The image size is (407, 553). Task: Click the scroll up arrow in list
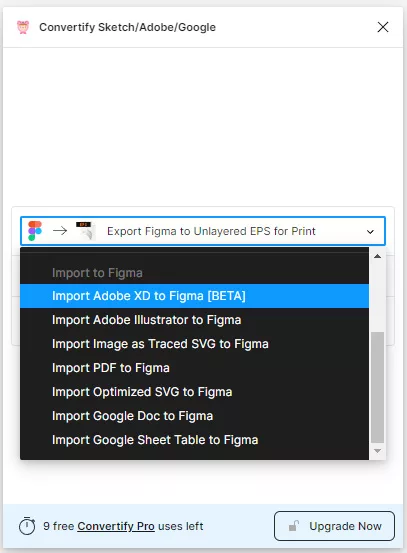(377, 256)
